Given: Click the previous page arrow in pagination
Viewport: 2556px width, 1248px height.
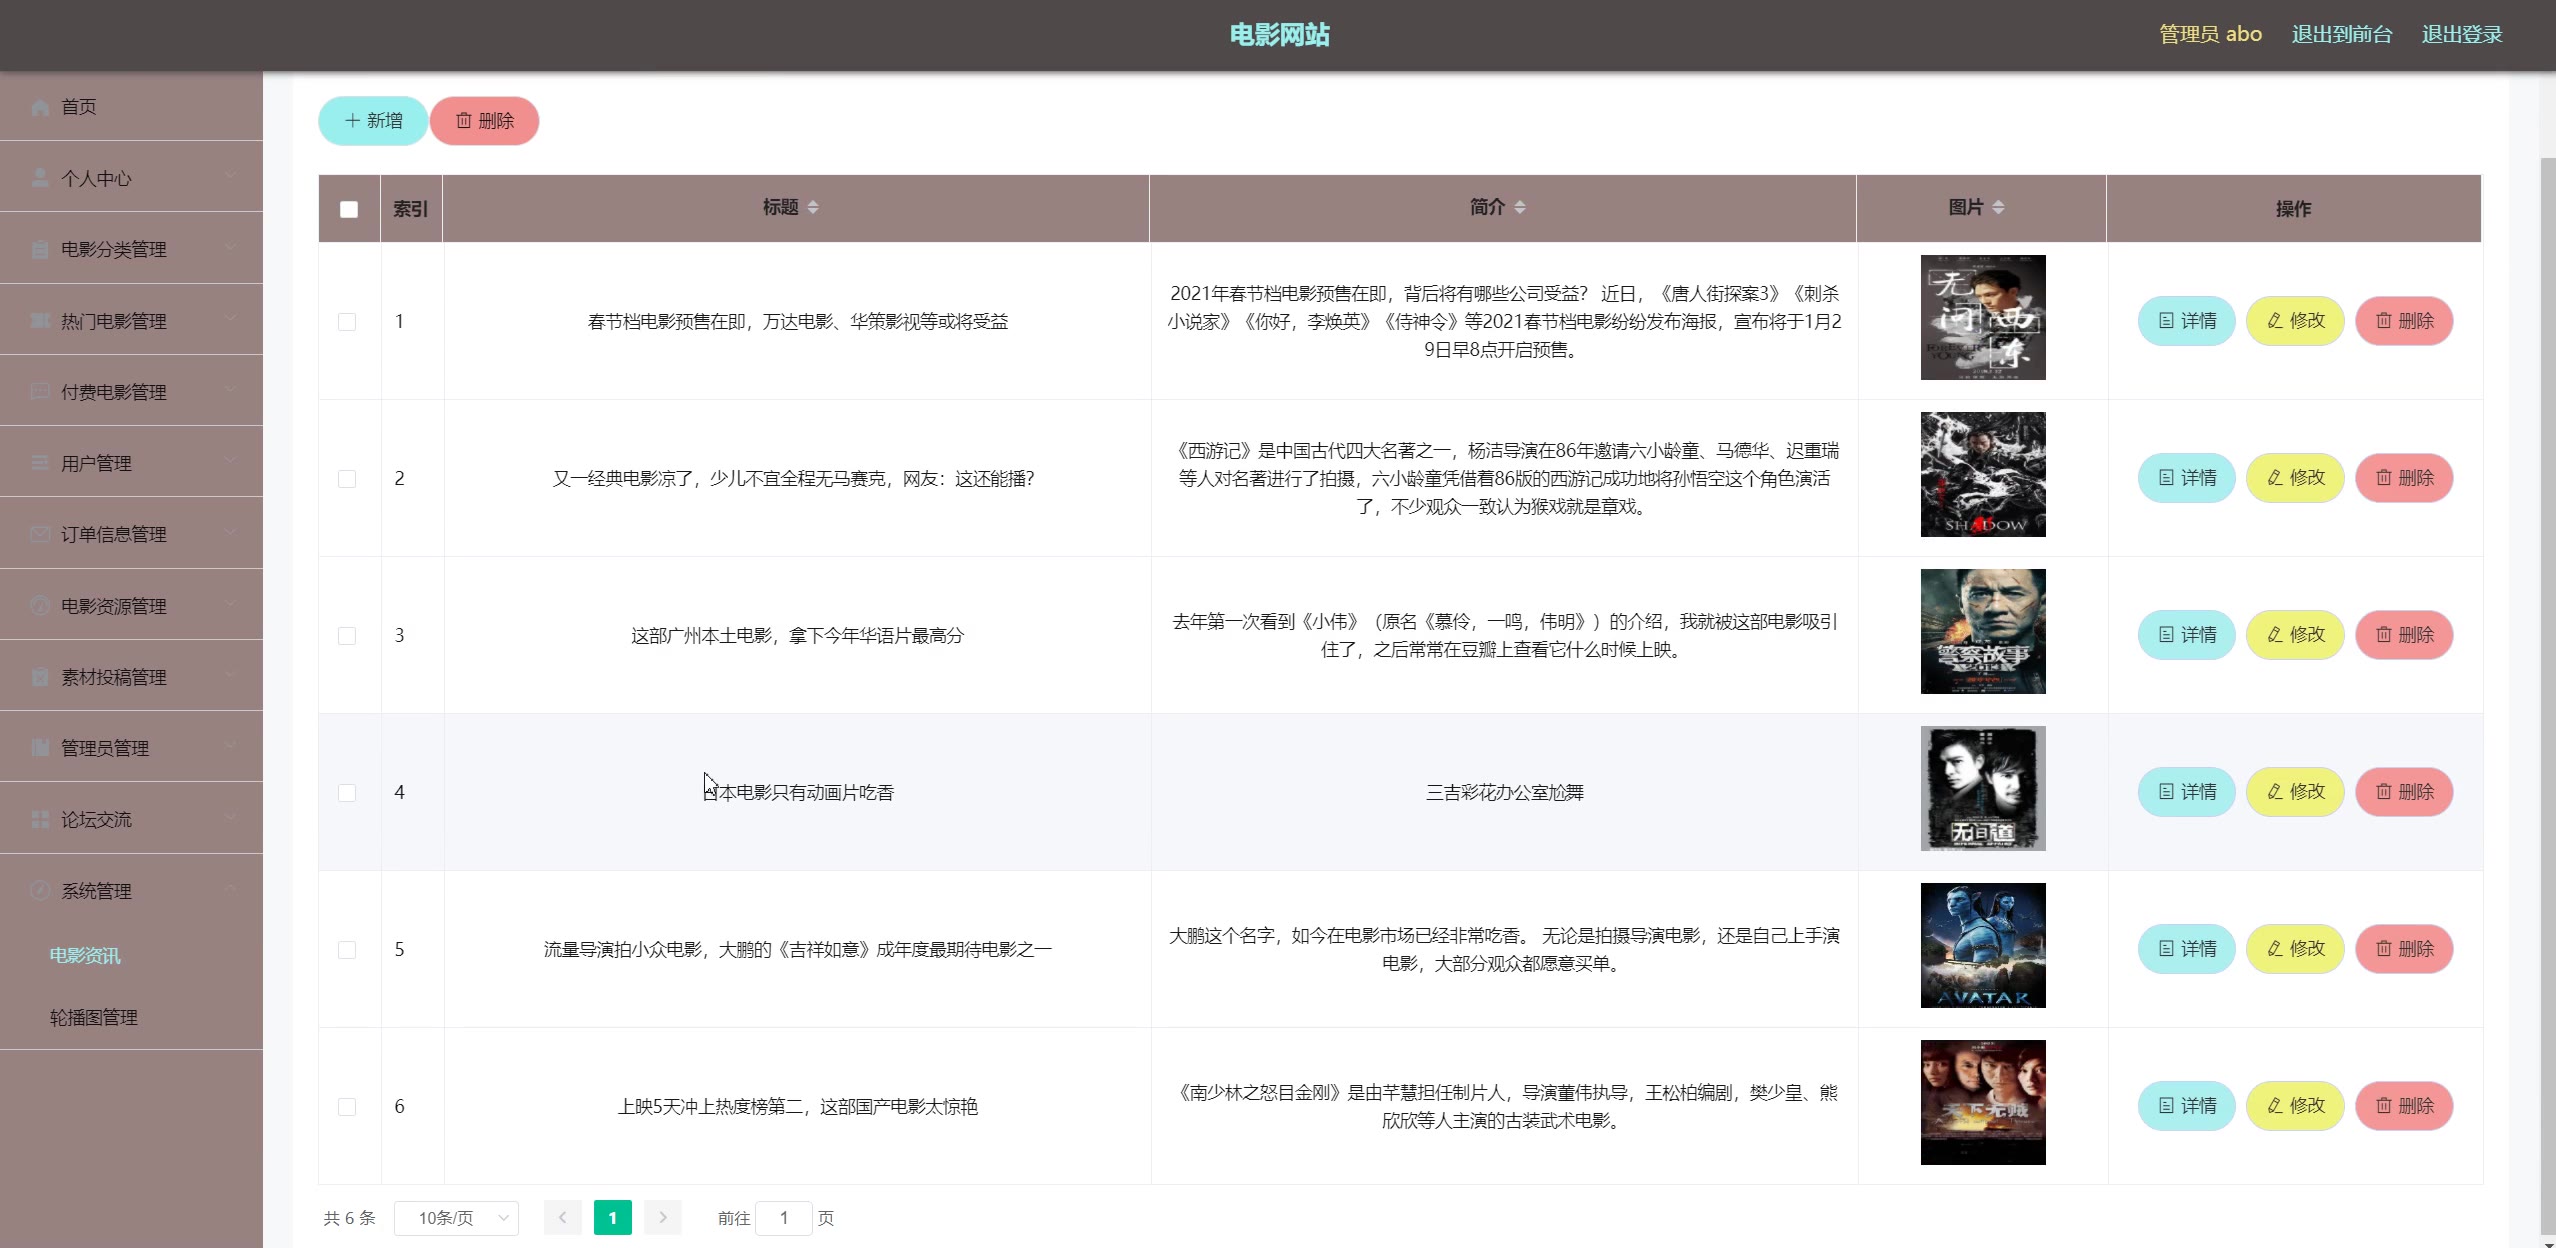Looking at the screenshot, I should pos(563,1217).
